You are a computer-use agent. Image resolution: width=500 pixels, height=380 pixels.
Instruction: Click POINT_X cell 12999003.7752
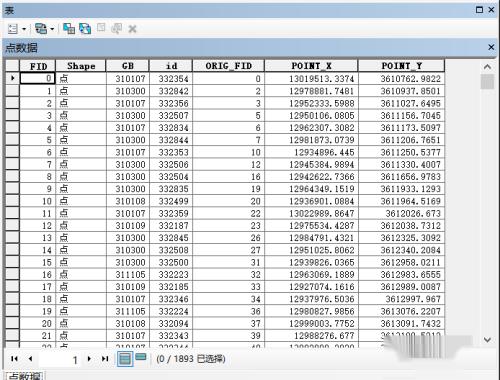coord(311,323)
